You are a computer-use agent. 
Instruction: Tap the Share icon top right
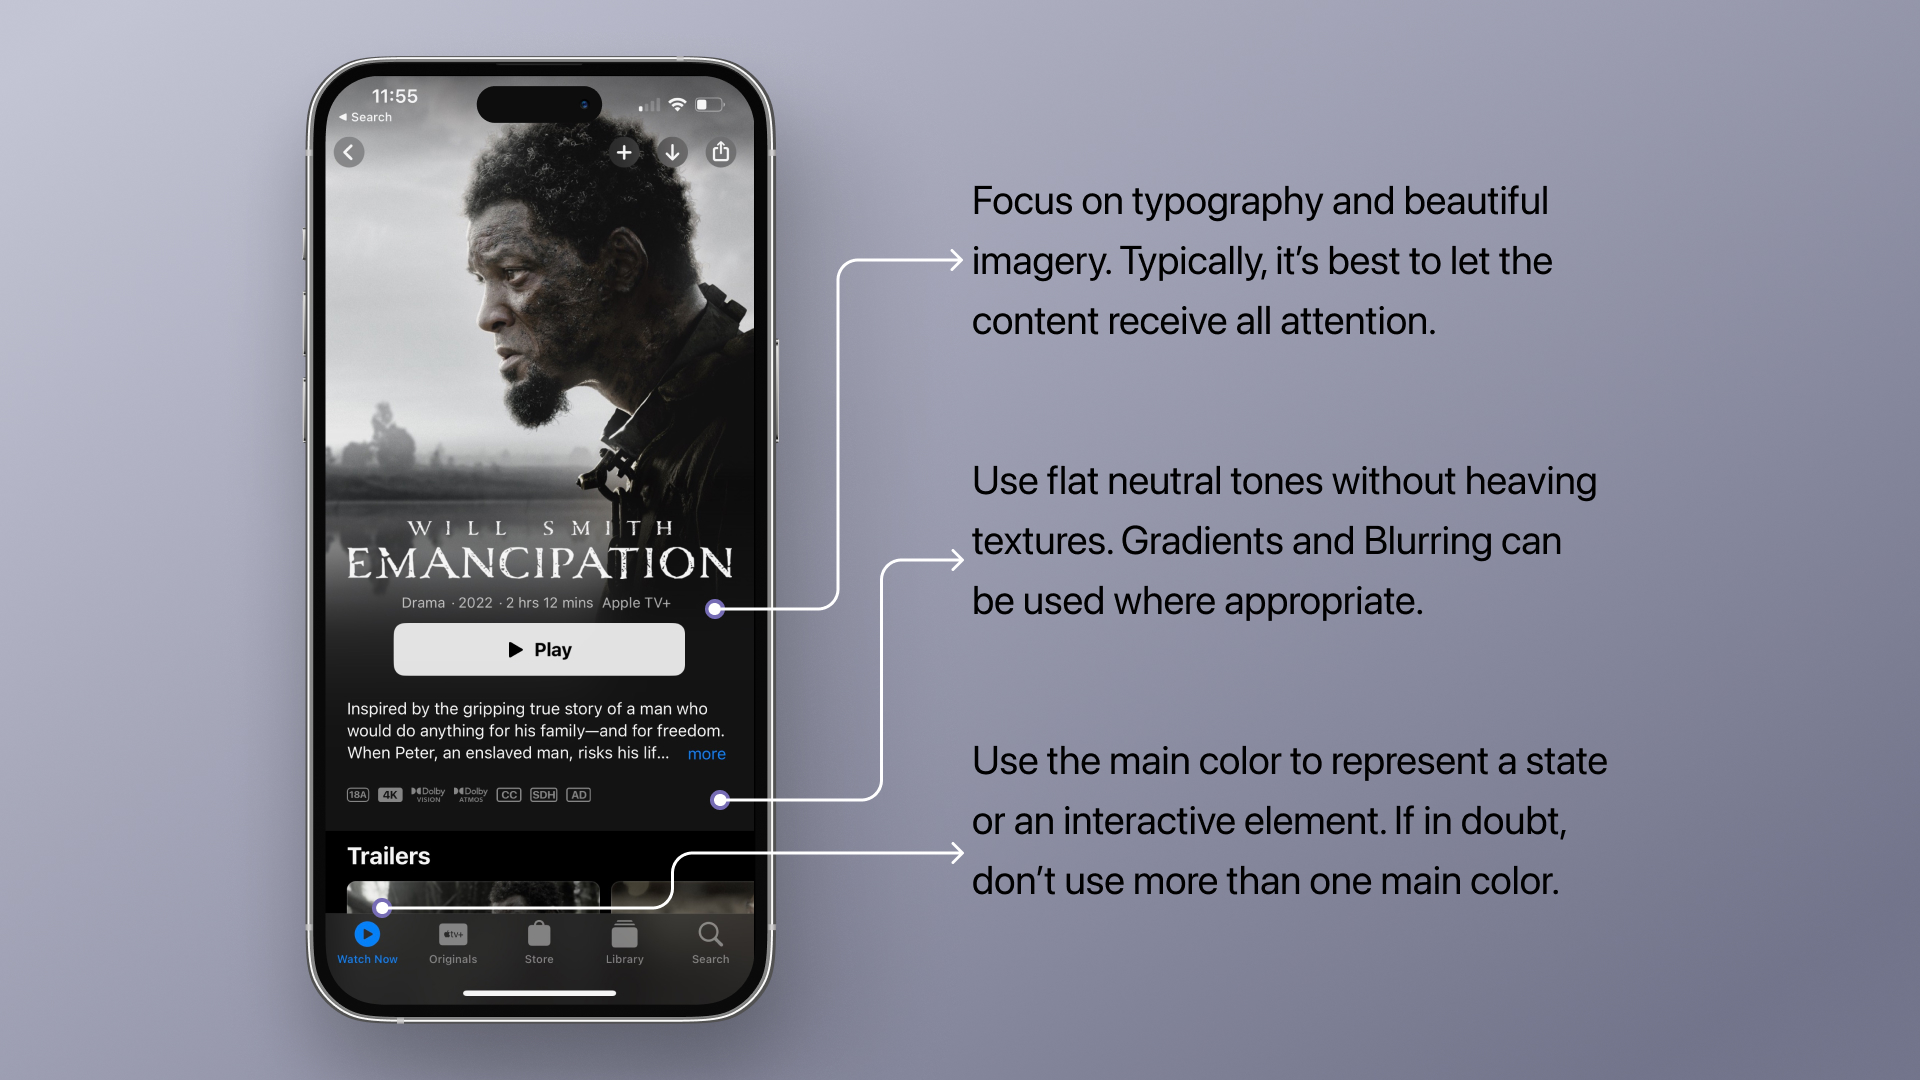(x=721, y=152)
